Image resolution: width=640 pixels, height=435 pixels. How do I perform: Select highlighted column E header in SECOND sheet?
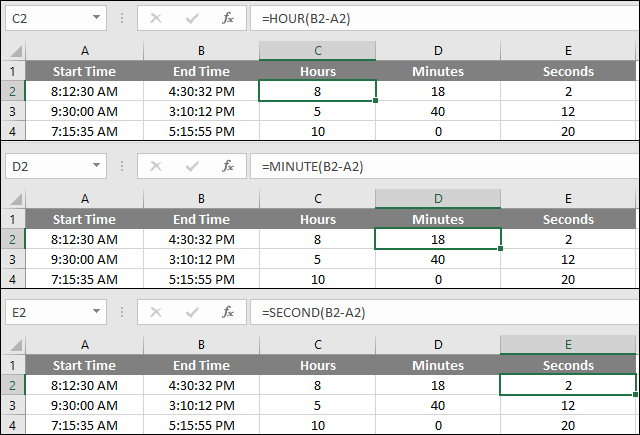568,345
